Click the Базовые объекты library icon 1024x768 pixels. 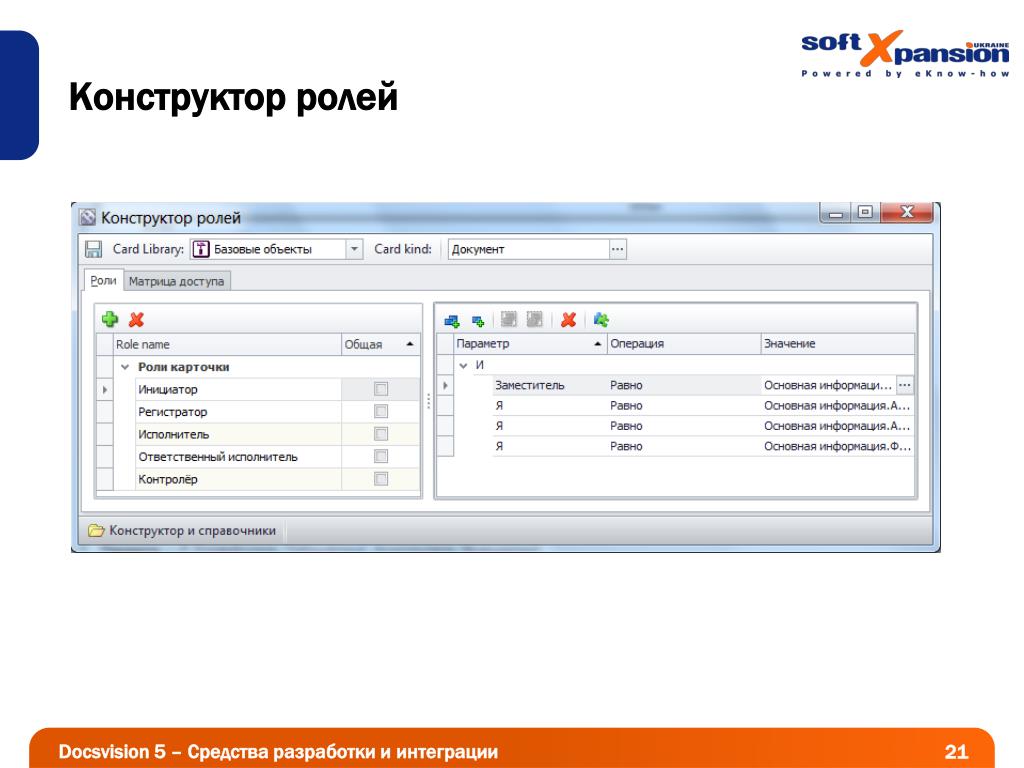[x=201, y=249]
